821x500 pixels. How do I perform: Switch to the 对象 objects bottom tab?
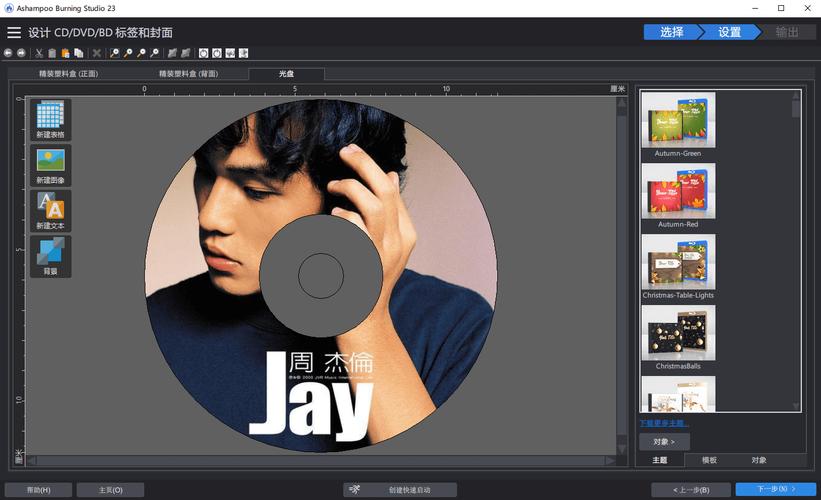pyautogui.click(x=759, y=460)
